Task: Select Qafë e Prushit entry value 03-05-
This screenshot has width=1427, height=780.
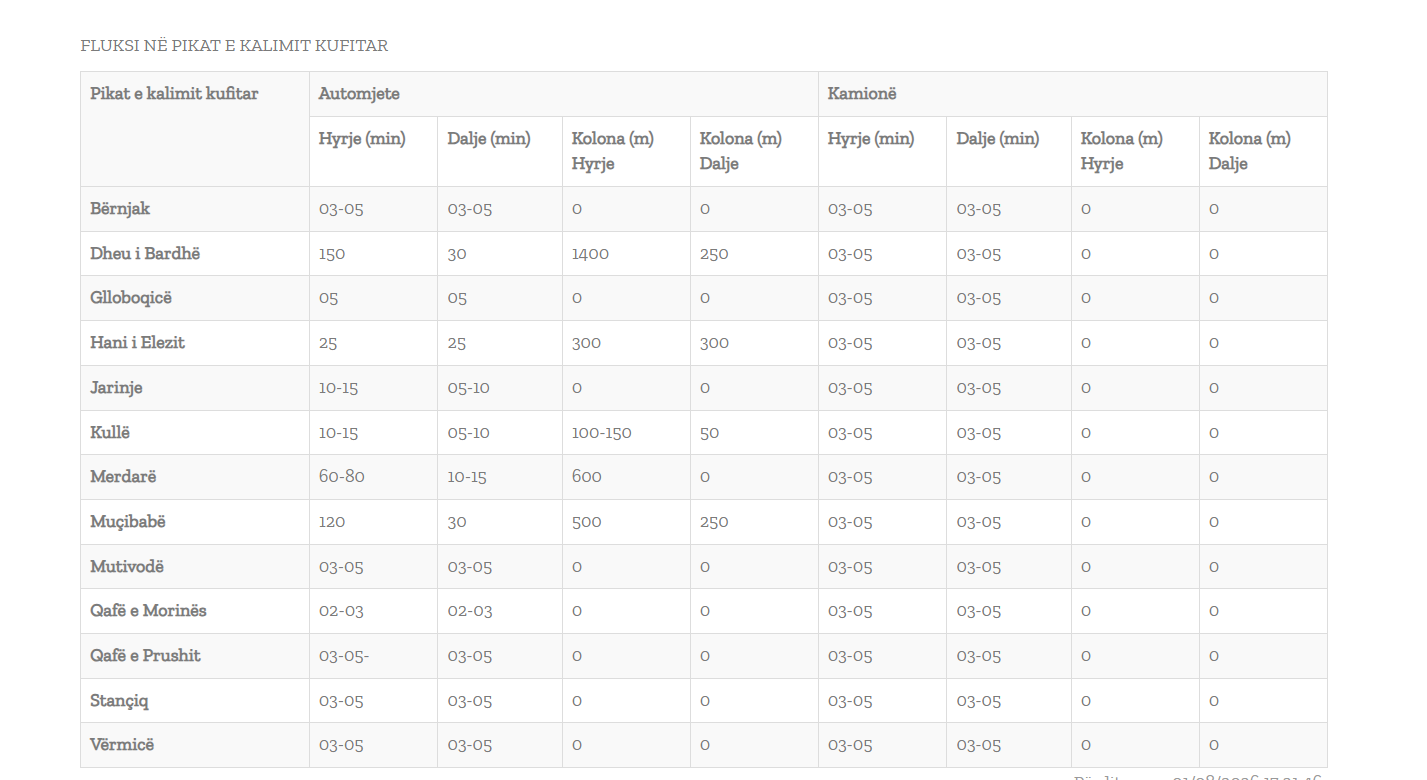Action: [x=345, y=656]
